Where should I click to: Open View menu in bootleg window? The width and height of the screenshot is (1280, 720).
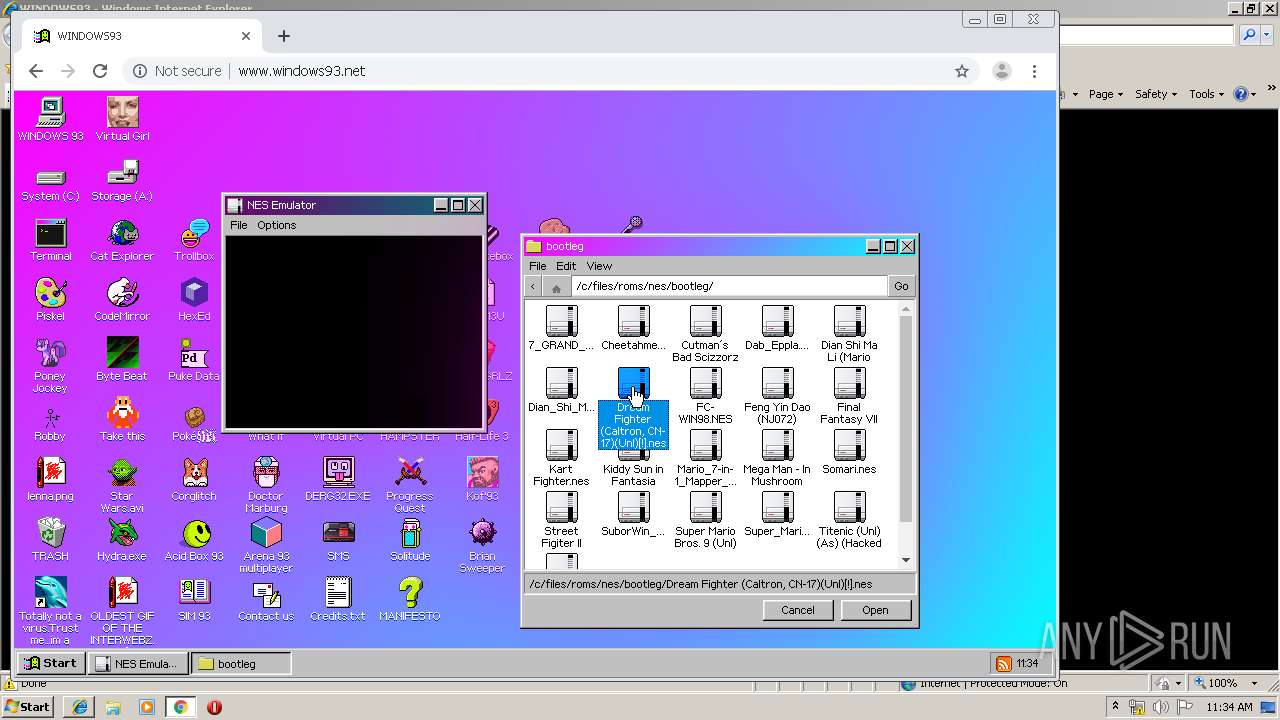(x=599, y=266)
